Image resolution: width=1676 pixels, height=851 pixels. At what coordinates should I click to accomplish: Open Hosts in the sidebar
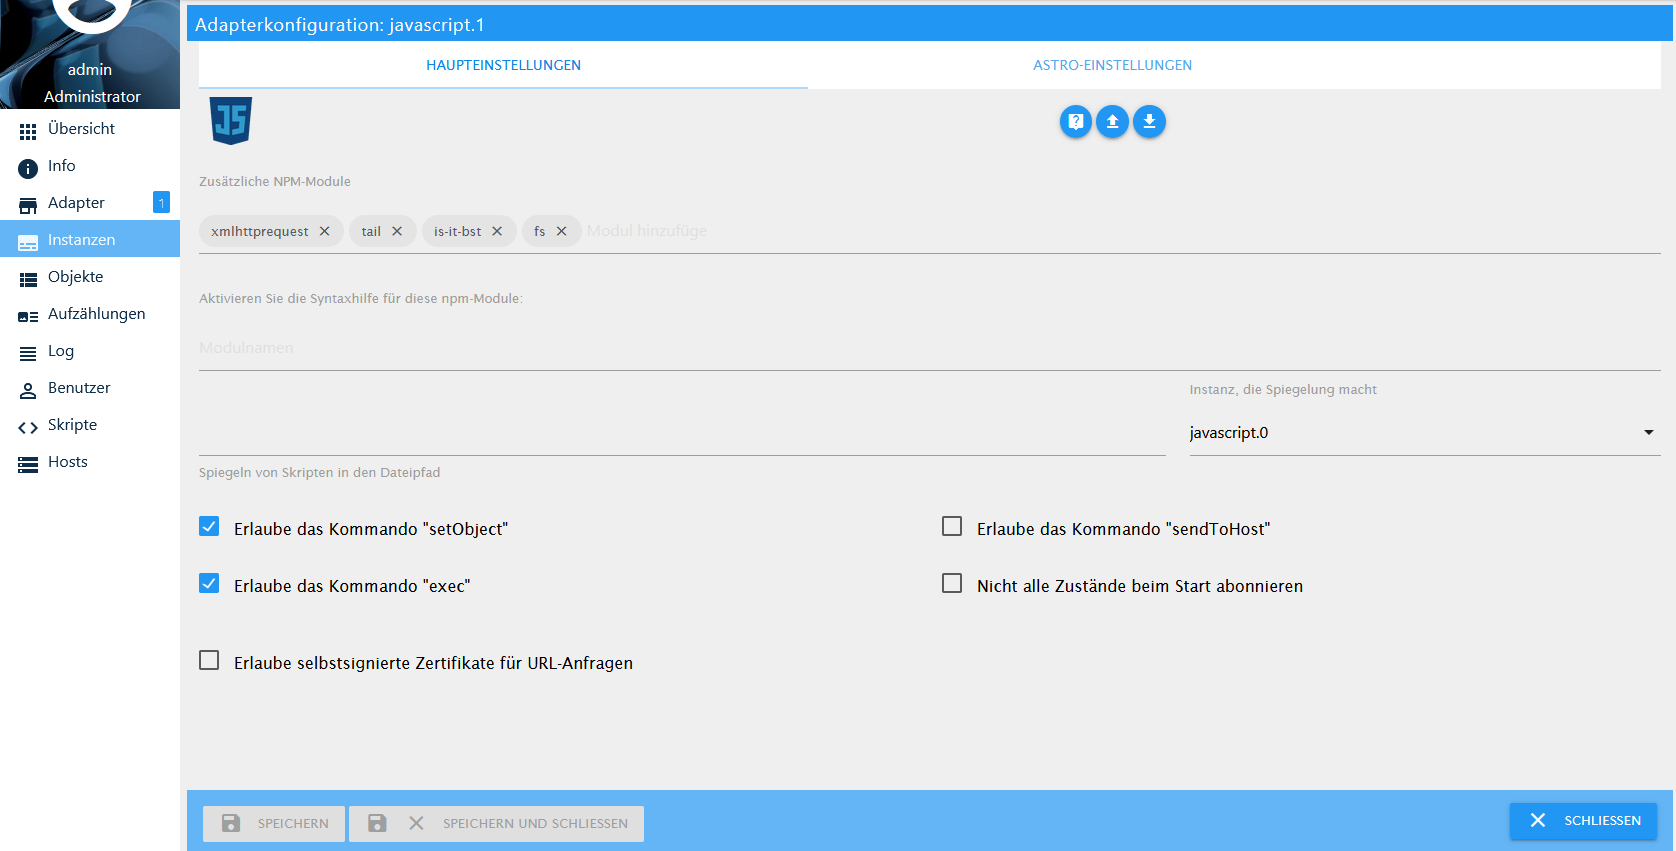coord(90,462)
